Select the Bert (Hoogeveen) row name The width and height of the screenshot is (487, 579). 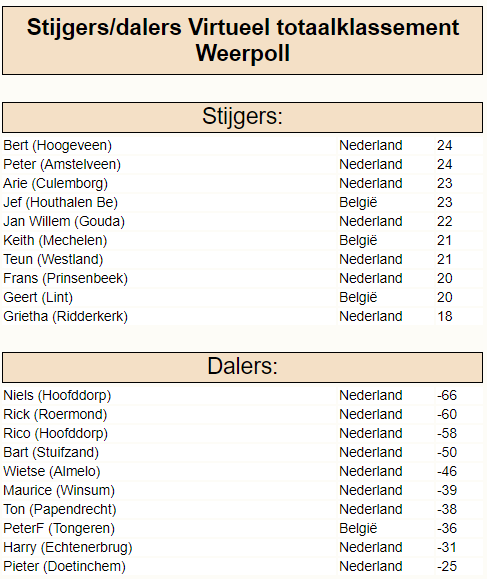58,145
